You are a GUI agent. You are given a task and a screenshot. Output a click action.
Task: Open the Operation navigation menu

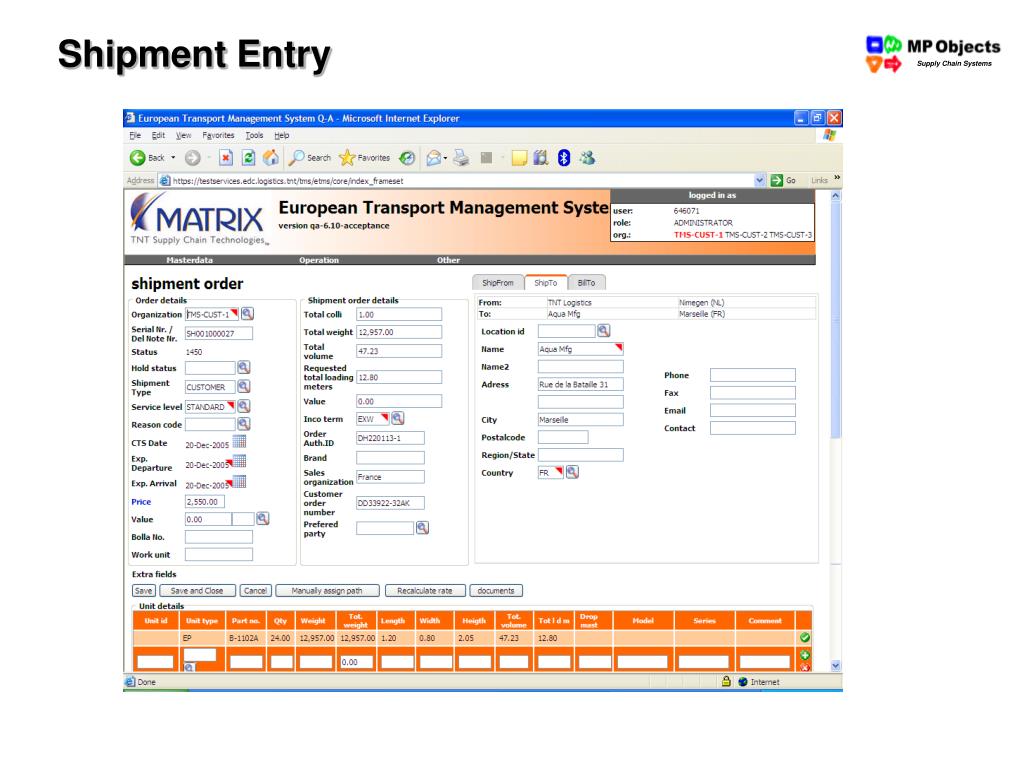(319, 260)
